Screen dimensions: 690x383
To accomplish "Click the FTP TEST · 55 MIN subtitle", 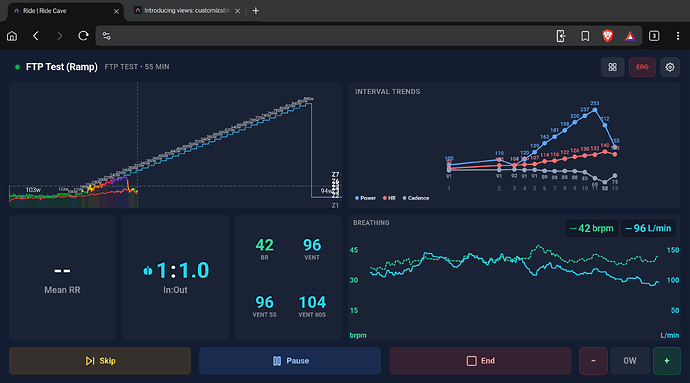I will pos(137,67).
